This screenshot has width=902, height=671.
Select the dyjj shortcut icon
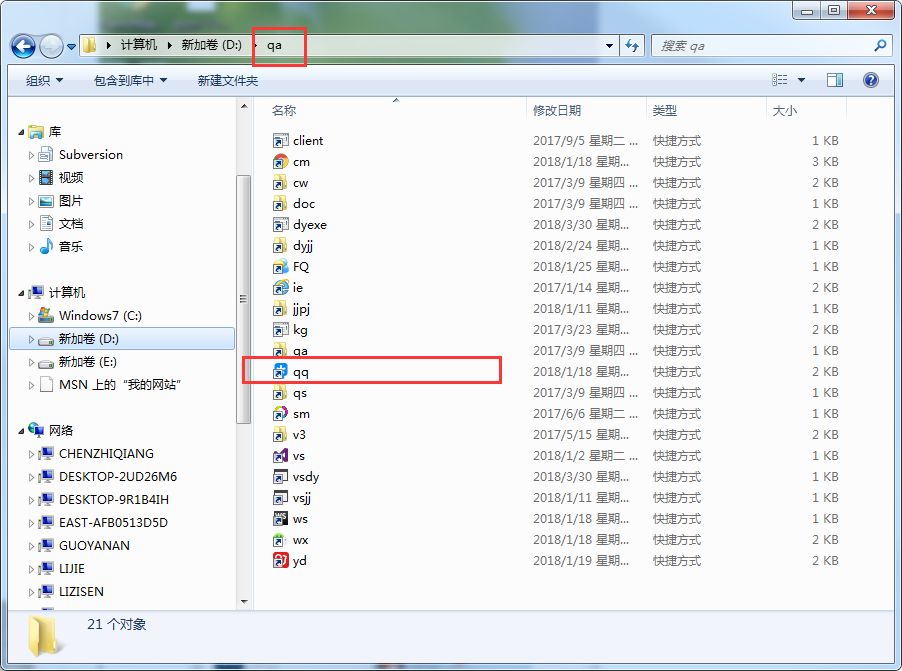[x=280, y=246]
